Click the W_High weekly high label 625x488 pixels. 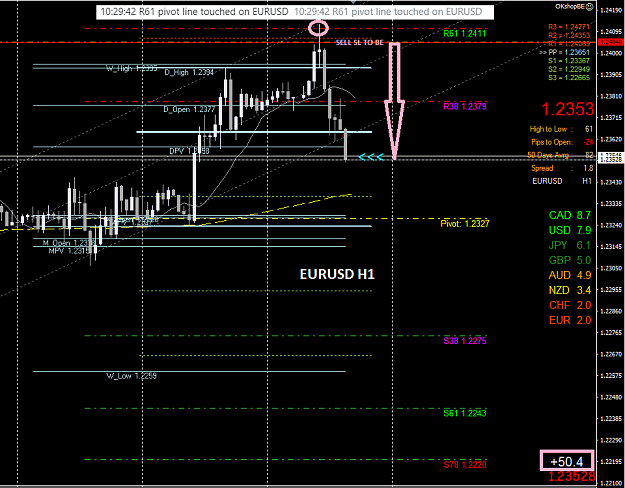tap(132, 69)
